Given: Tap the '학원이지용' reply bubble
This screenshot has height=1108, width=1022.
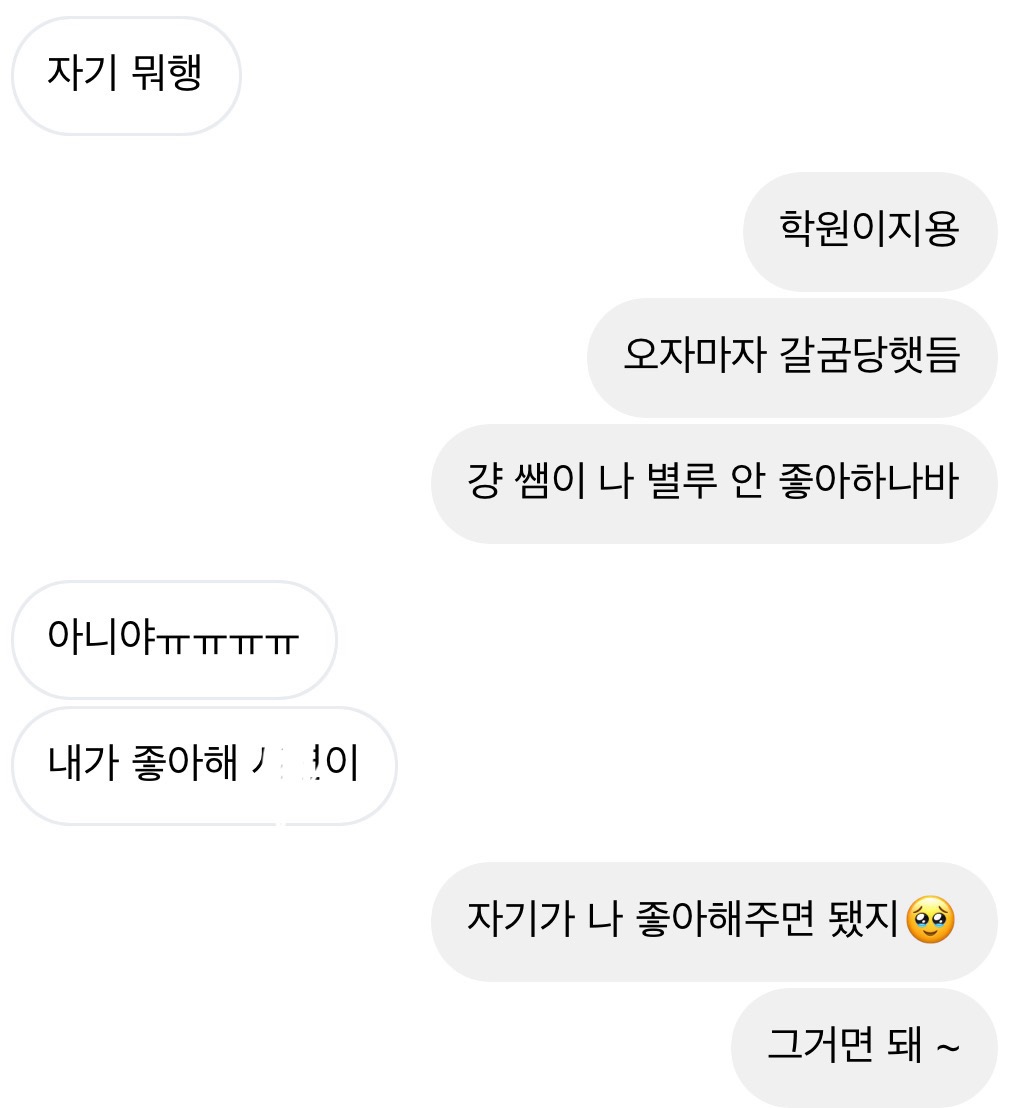Looking at the screenshot, I should tap(870, 232).
